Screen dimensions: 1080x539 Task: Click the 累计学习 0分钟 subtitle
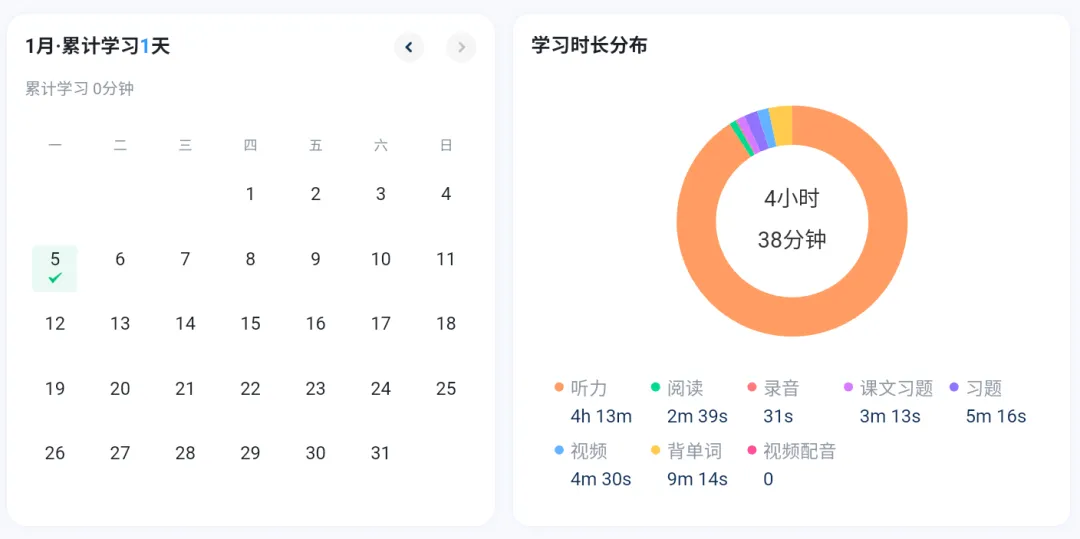(x=79, y=89)
